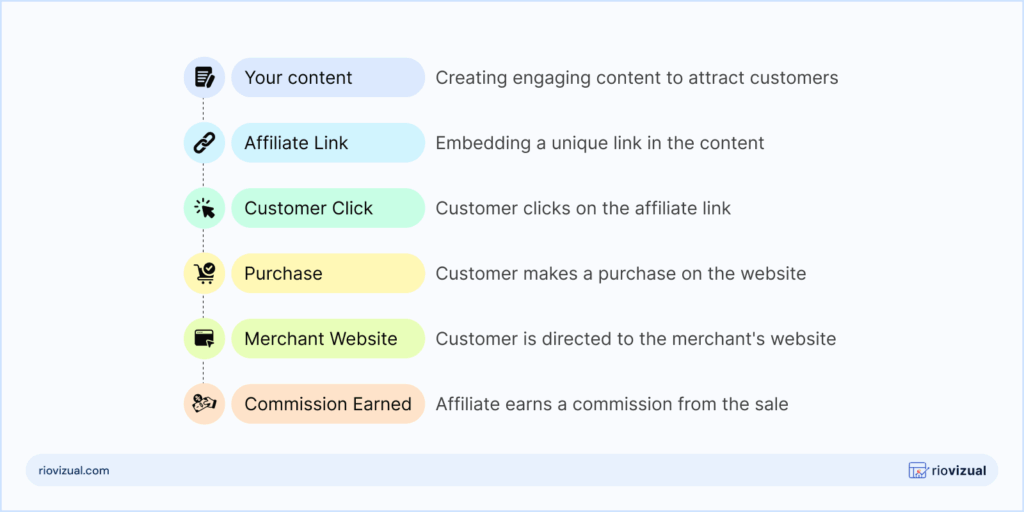Select the "Your content" label pill
The image size is (1024, 512).
[x=327, y=77]
